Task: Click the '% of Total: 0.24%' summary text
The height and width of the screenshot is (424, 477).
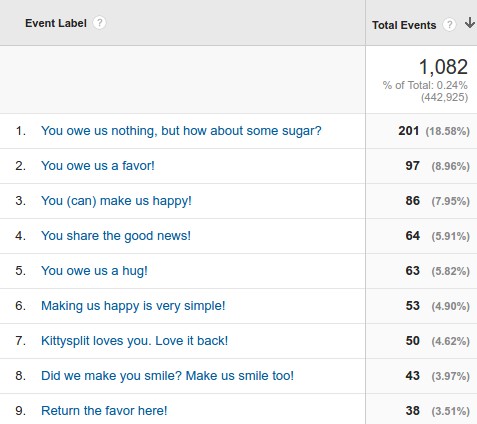Action: point(425,85)
